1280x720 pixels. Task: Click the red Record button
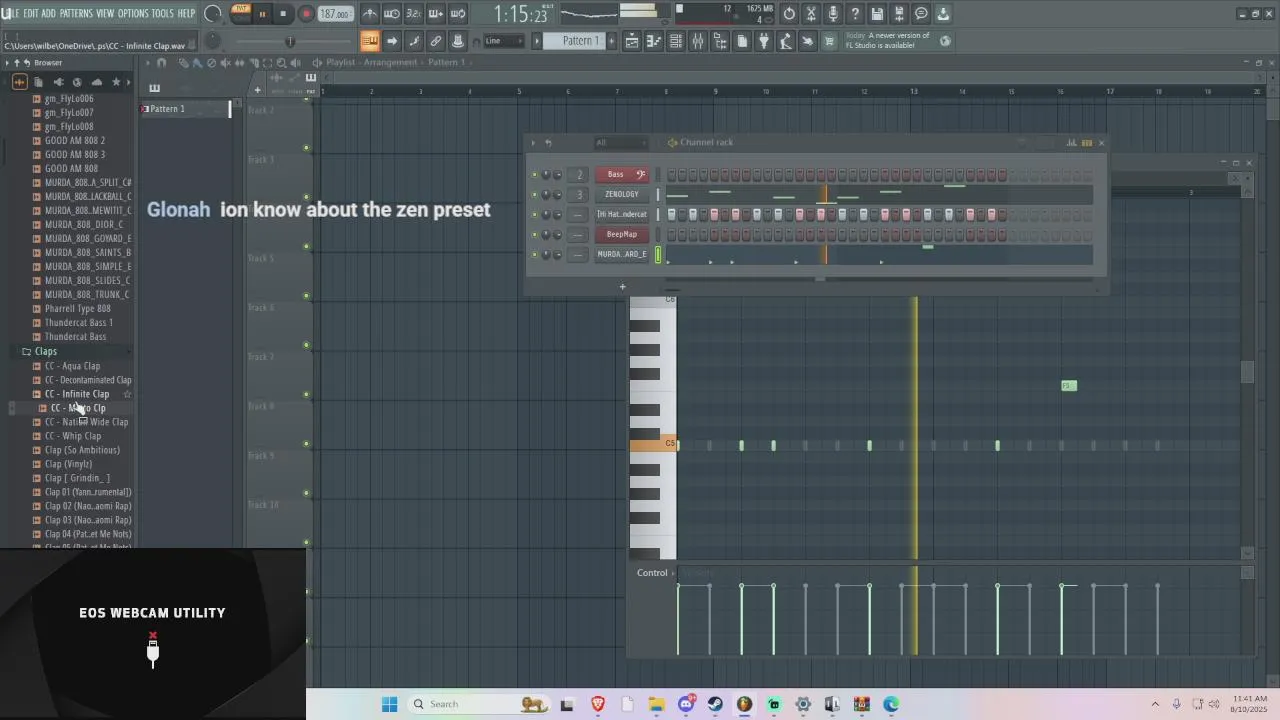306,14
